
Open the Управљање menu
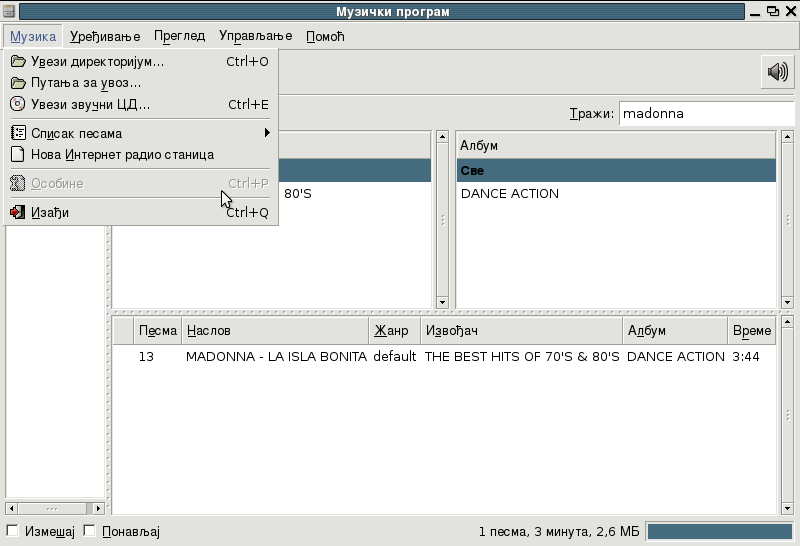256,36
